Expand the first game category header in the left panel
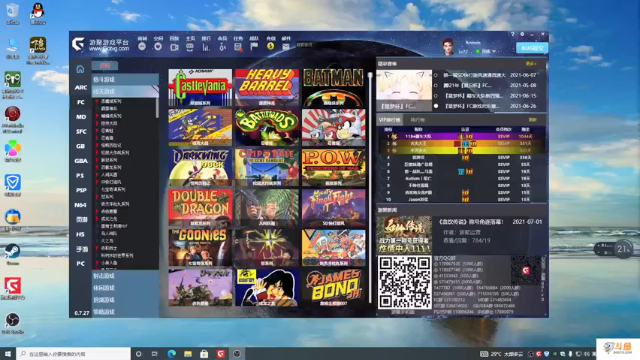The width and height of the screenshot is (640, 360). coord(125,79)
